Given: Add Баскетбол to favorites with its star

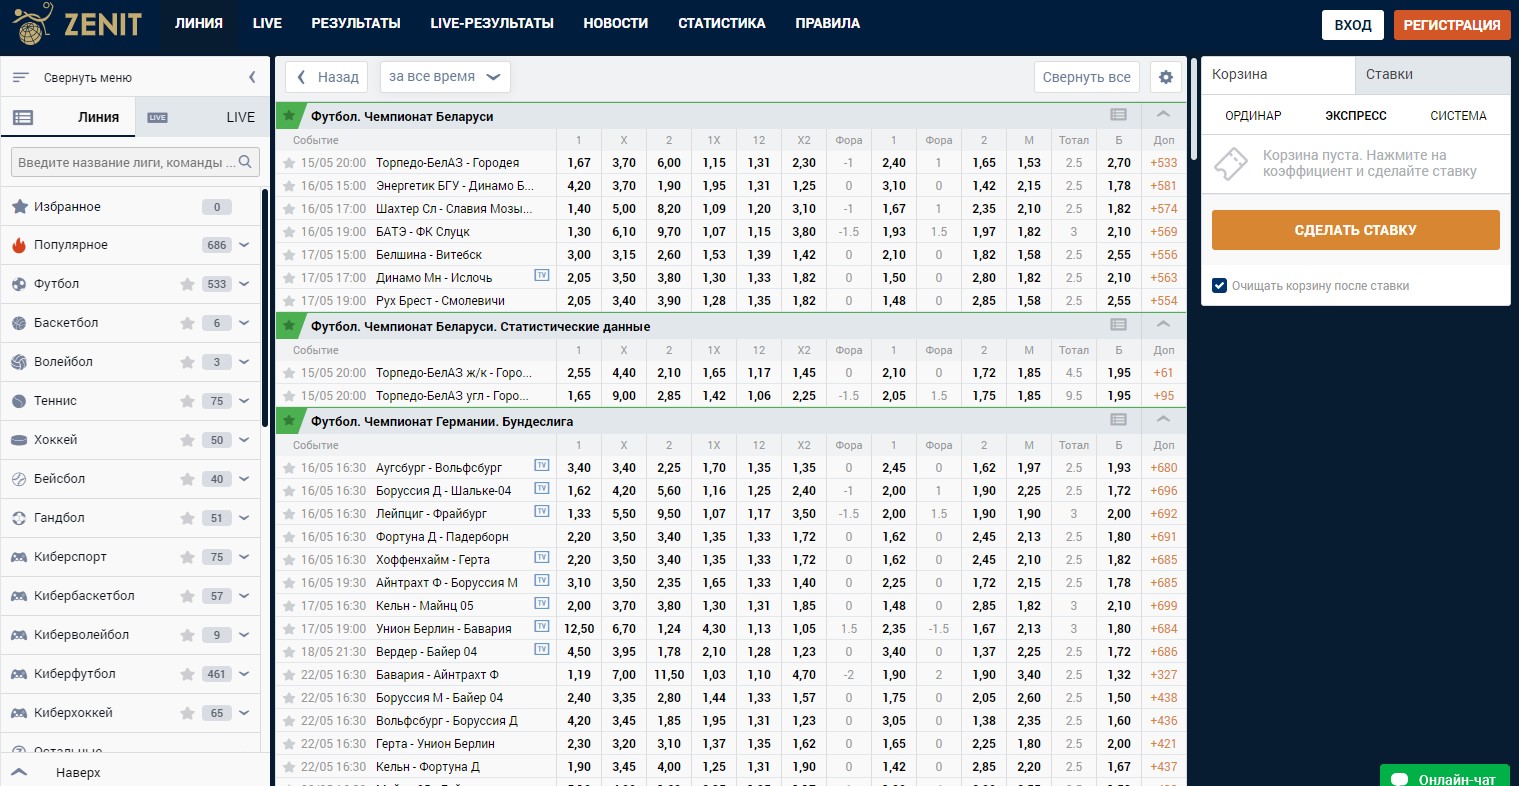Looking at the screenshot, I should (x=187, y=323).
